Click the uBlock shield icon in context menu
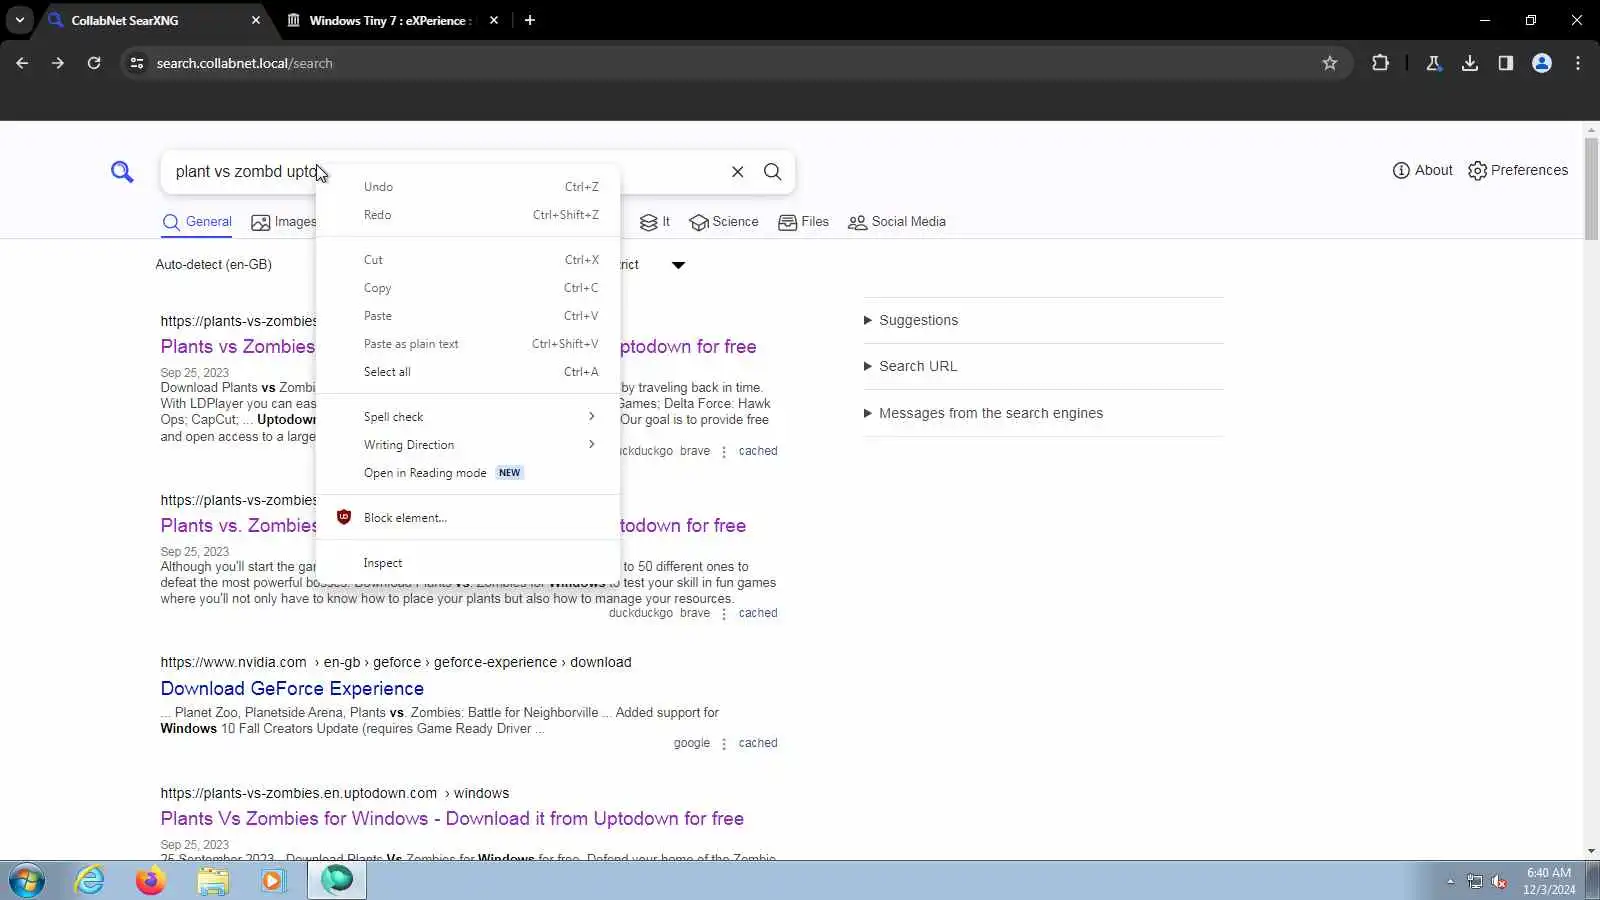Viewport: 1600px width, 900px height. (x=344, y=517)
